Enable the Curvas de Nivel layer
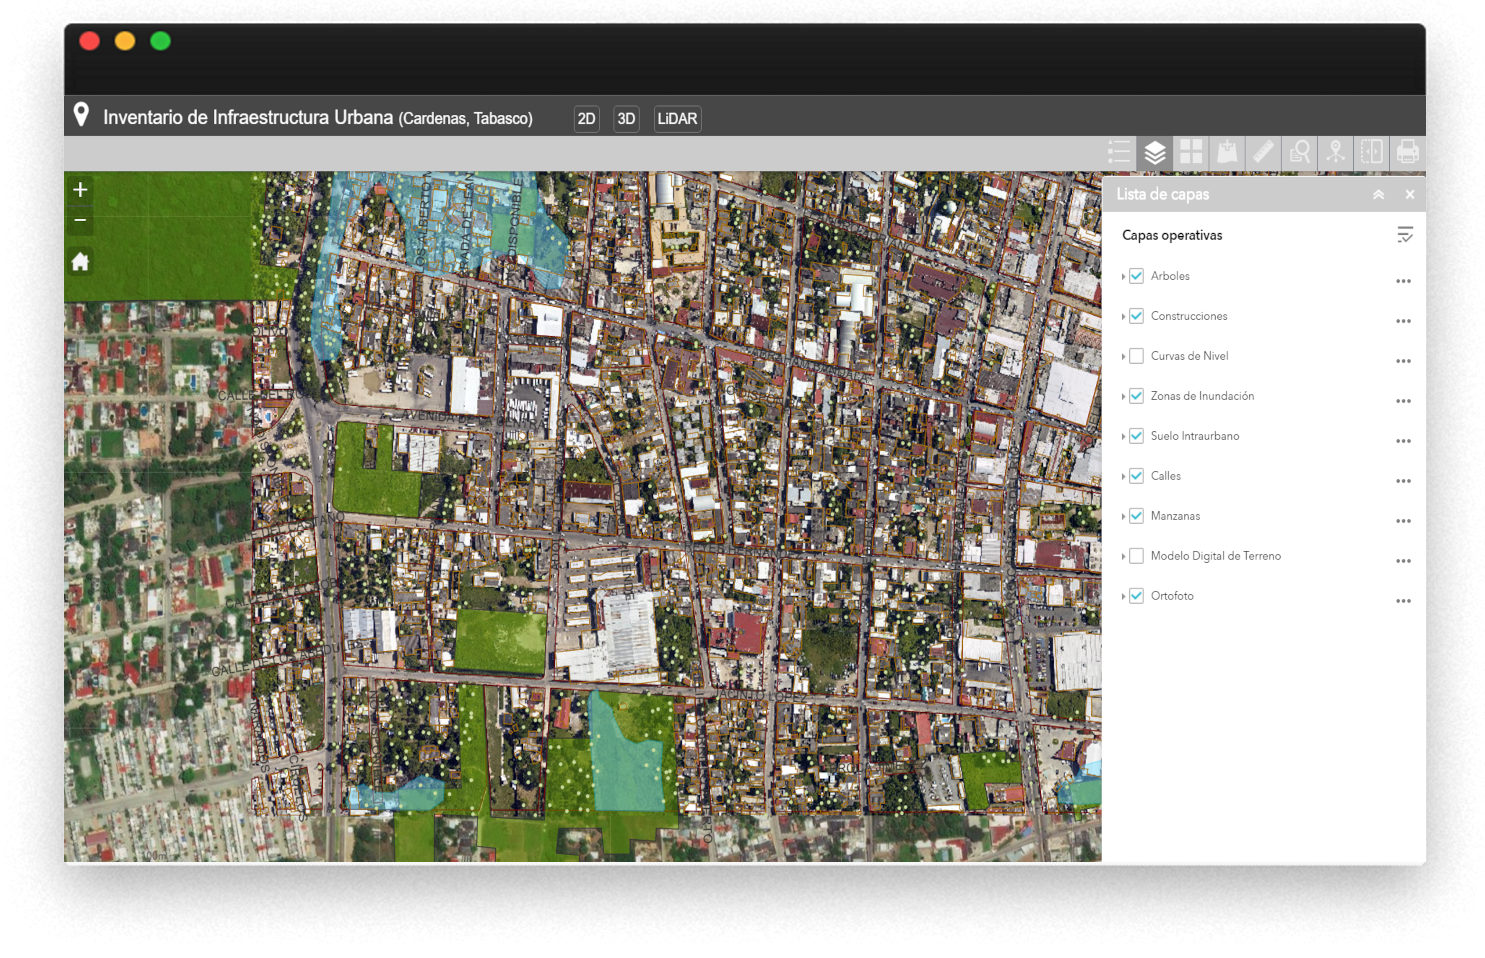The image size is (1485, 958). click(1136, 356)
